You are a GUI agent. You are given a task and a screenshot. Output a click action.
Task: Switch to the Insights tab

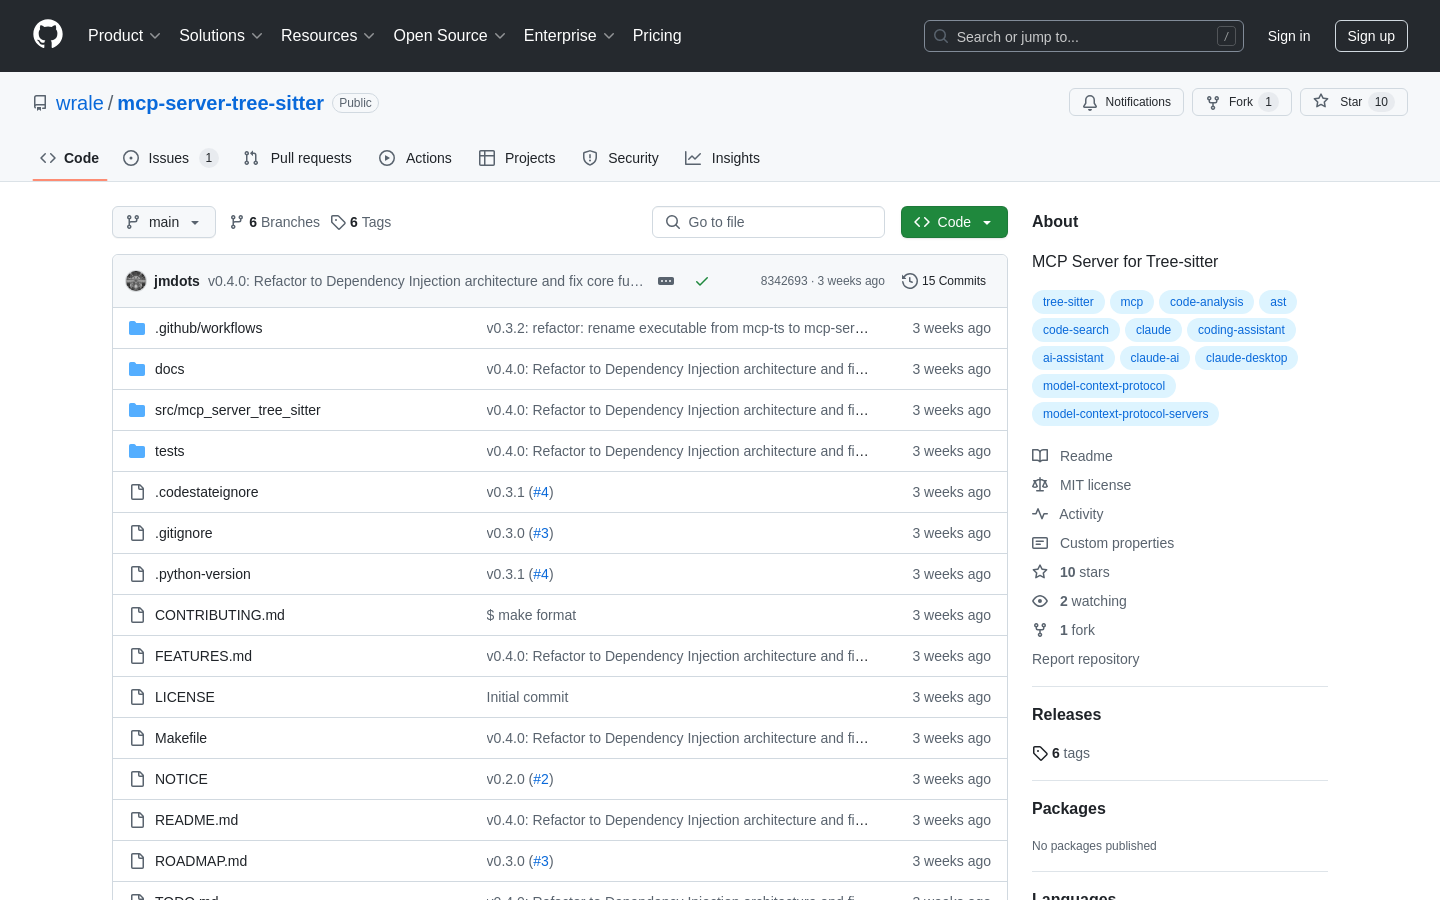(x=723, y=158)
